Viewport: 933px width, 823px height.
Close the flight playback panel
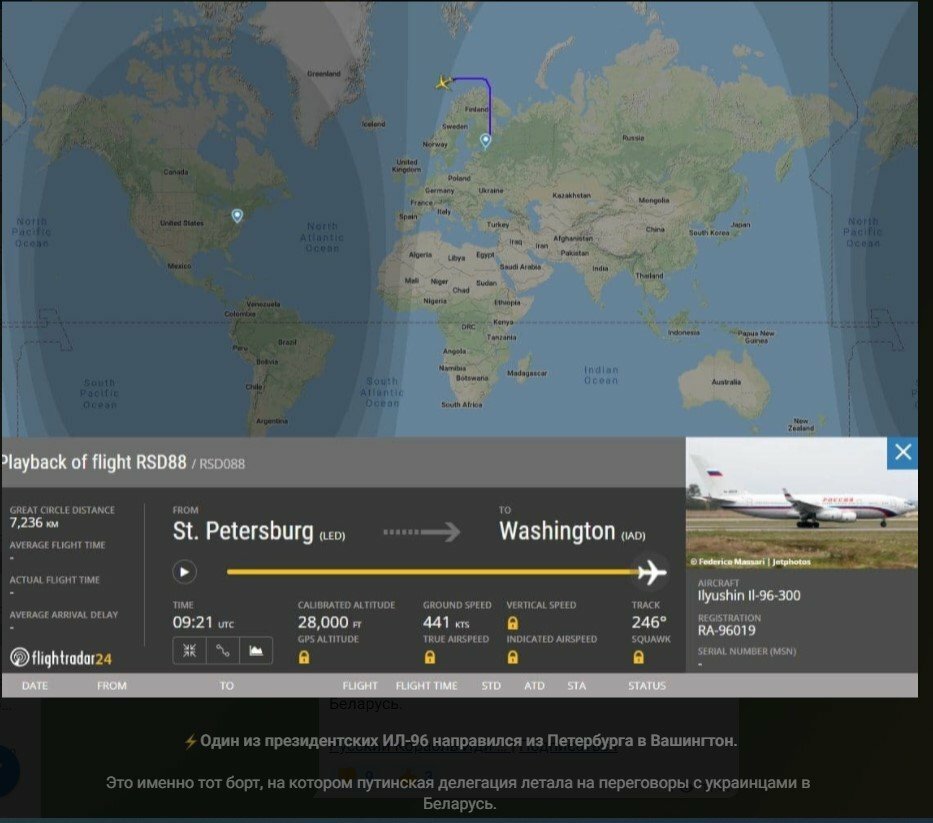tap(903, 452)
